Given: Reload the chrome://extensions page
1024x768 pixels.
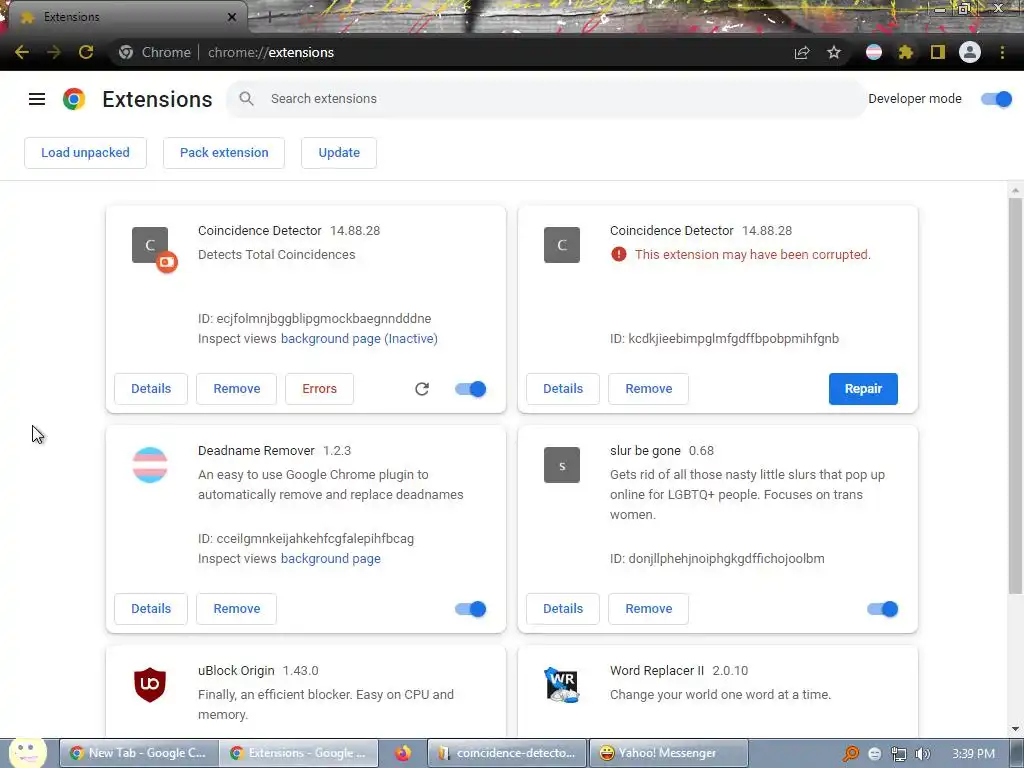Looking at the screenshot, I should (86, 52).
